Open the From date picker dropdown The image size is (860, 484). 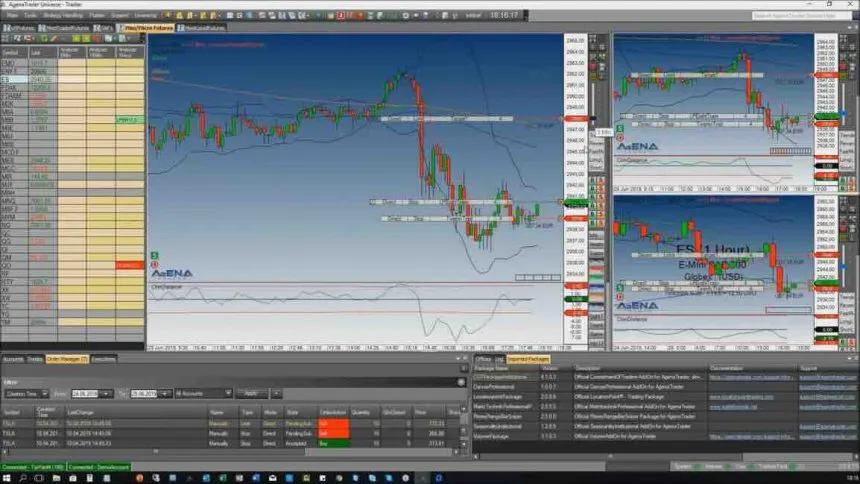(x=105, y=393)
